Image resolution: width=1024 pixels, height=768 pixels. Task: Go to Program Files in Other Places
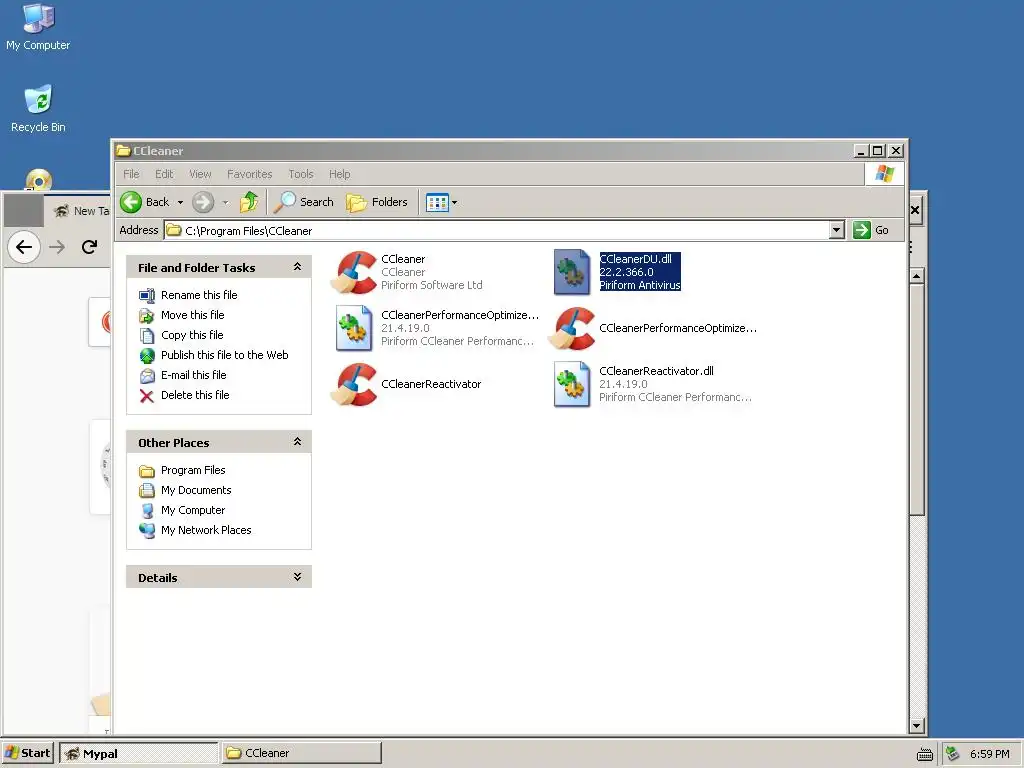click(x=193, y=470)
